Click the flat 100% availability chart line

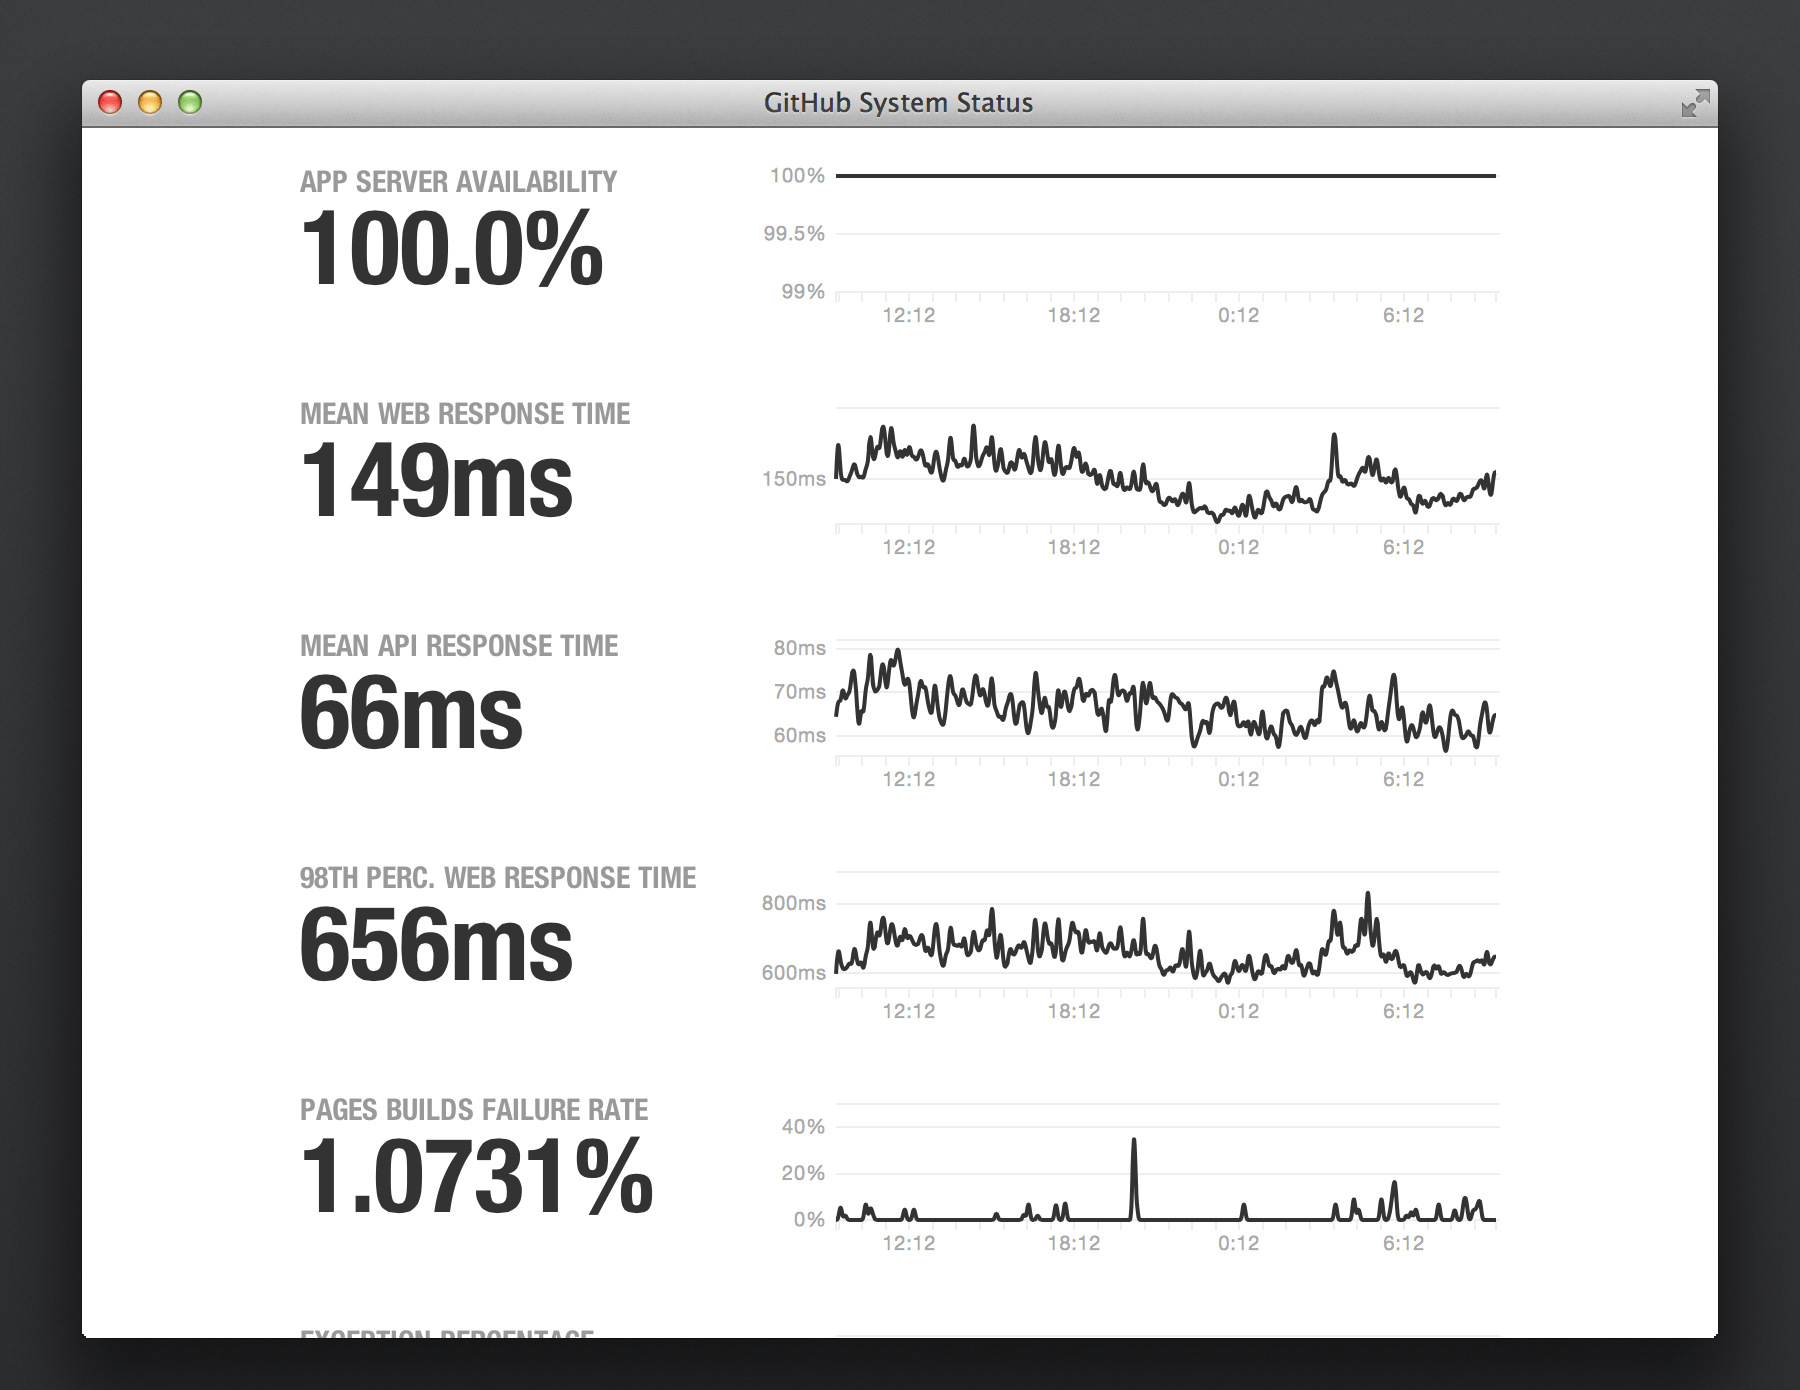click(1165, 176)
